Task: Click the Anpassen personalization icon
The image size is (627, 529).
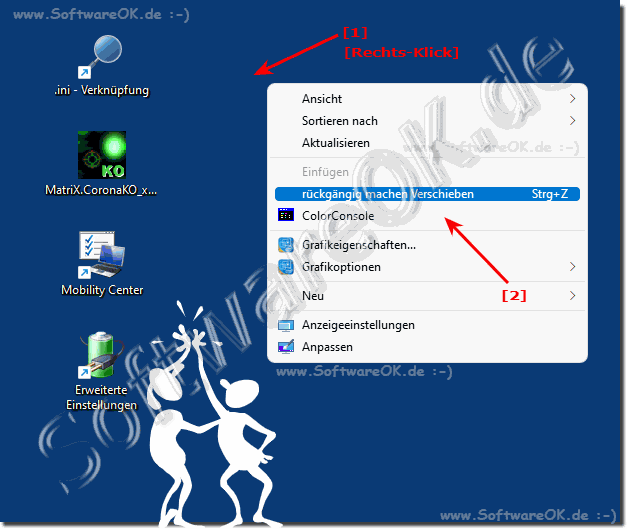Action: point(286,347)
